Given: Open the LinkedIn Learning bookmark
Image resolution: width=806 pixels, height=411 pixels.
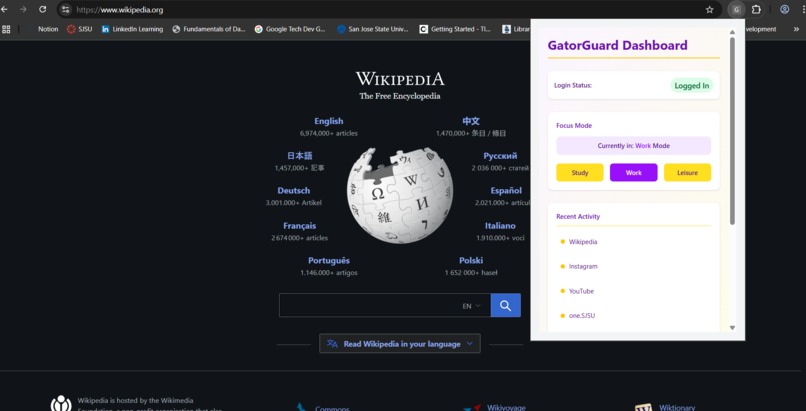Looking at the screenshot, I should pos(132,29).
